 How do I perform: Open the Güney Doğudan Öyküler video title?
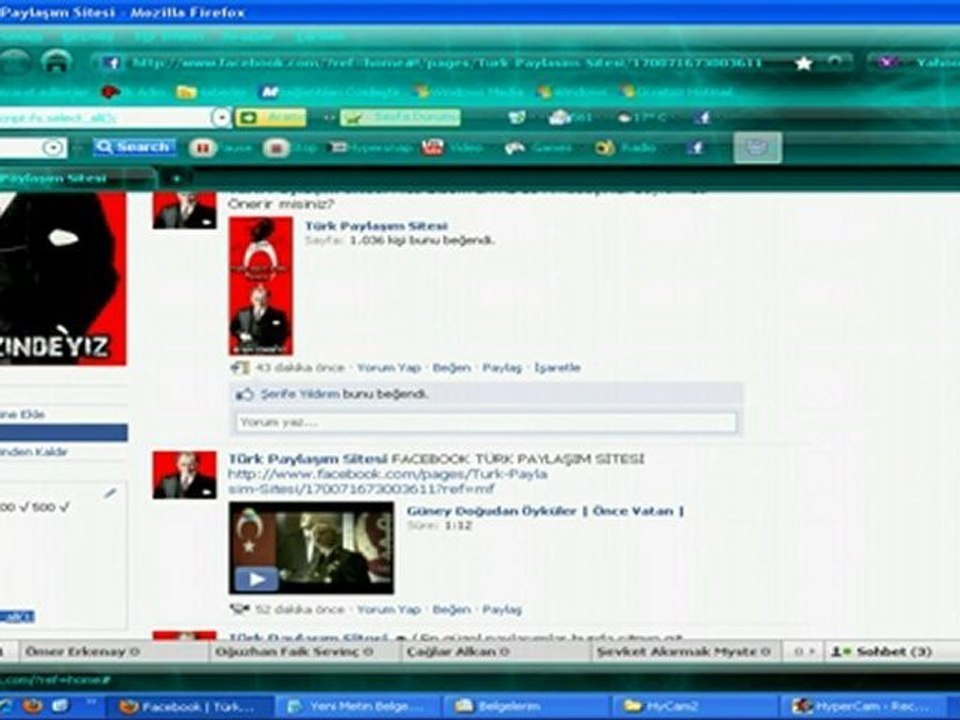pos(545,511)
